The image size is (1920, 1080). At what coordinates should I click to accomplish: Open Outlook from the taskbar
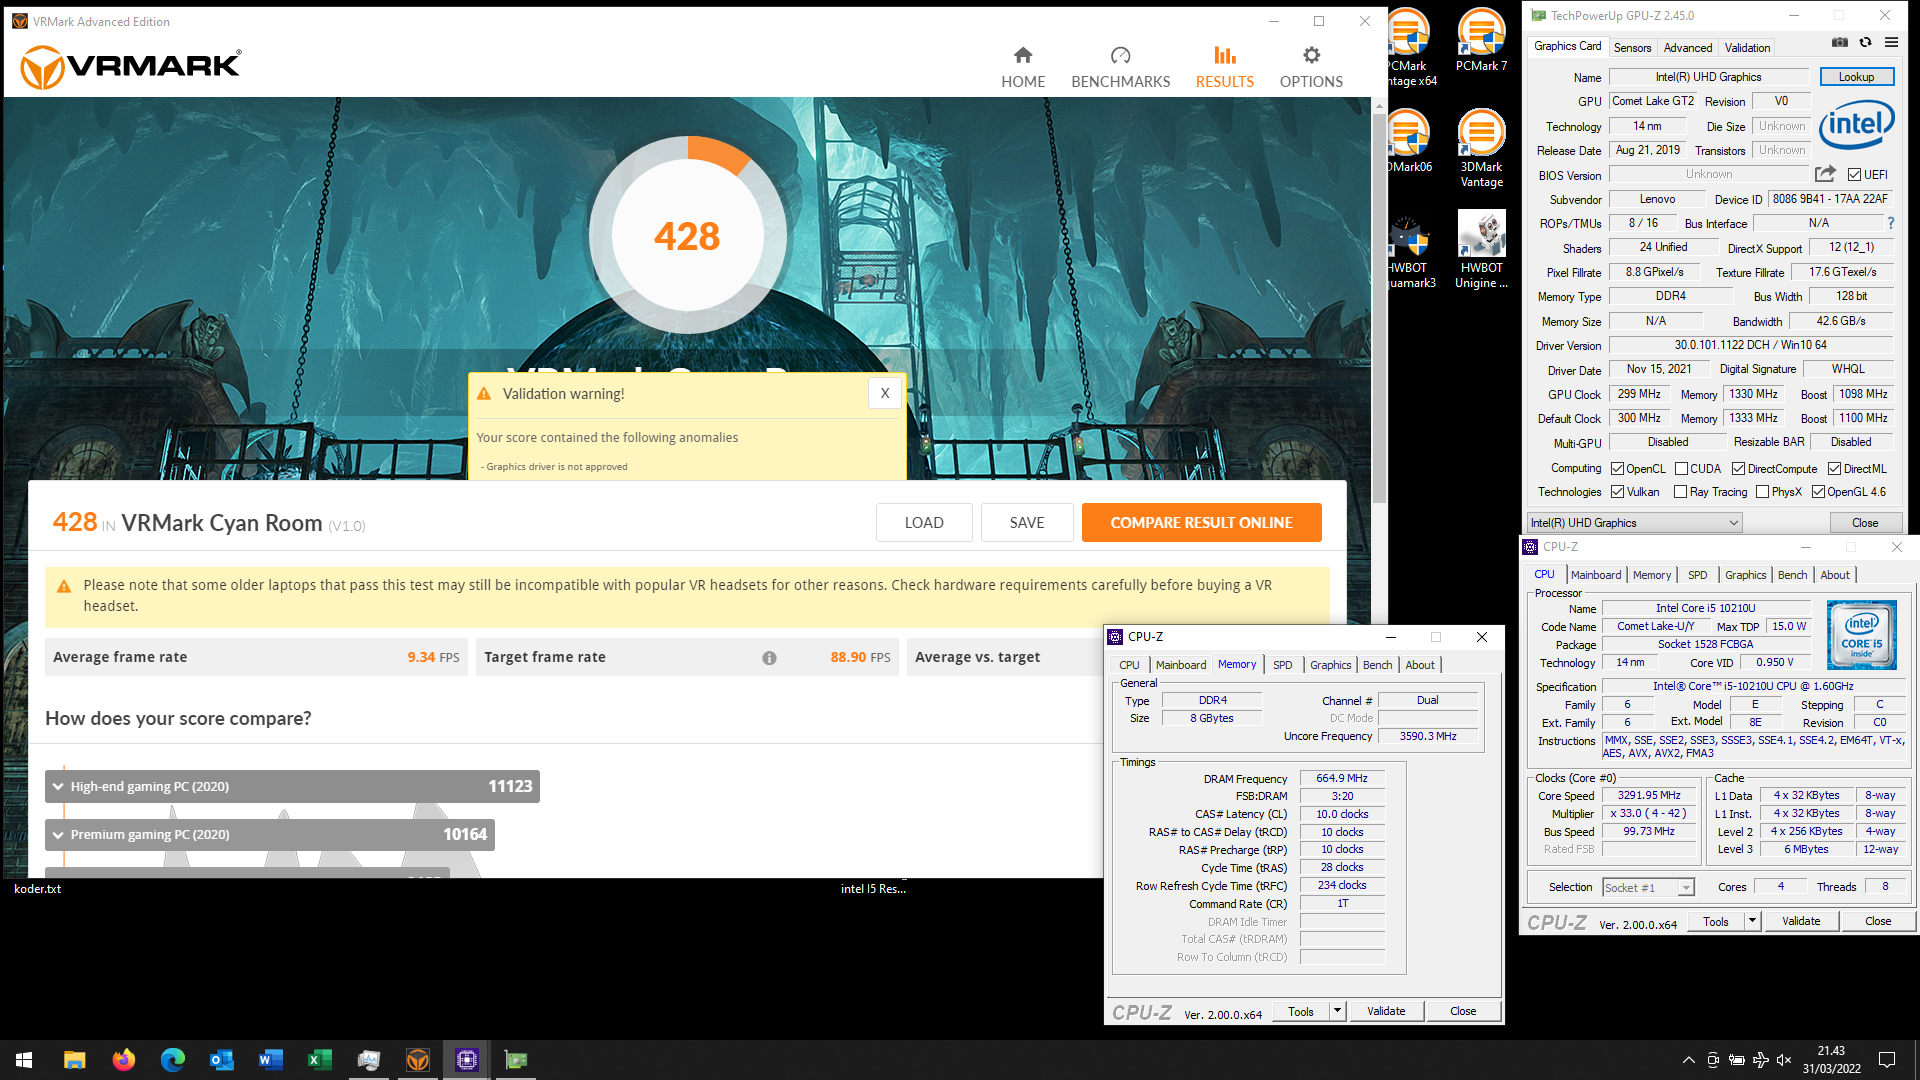(222, 1060)
